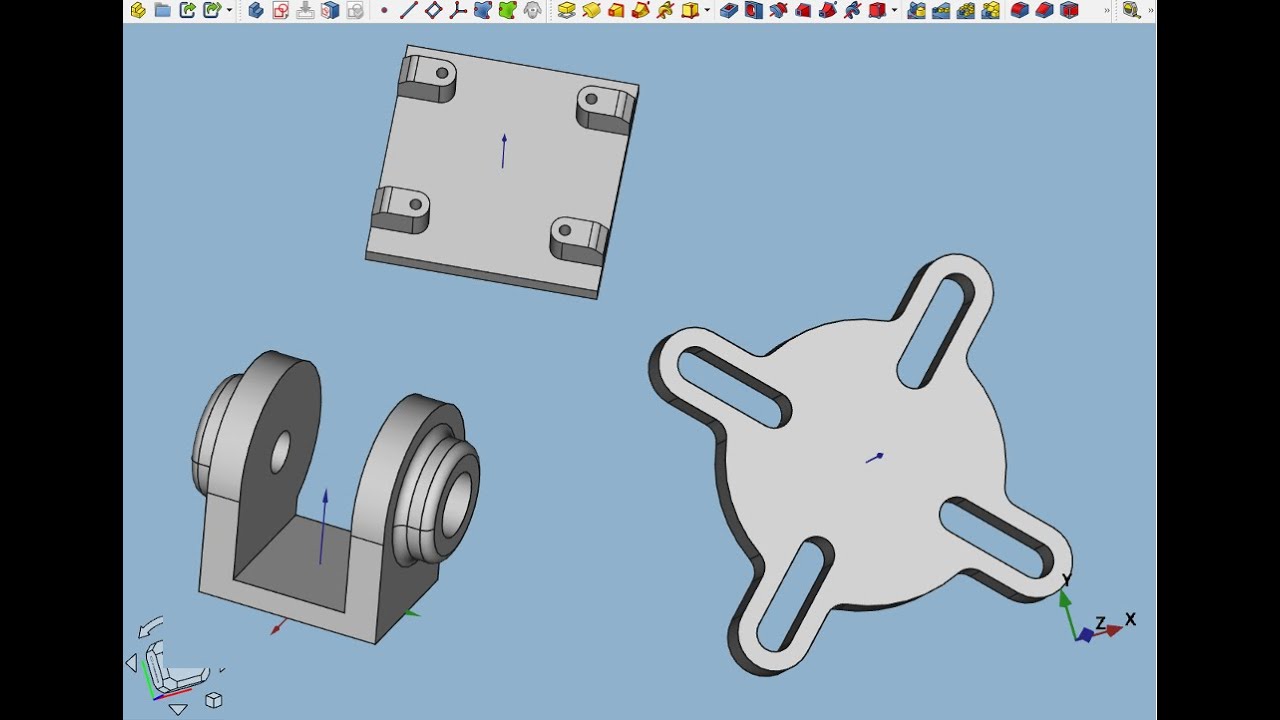Select the Chamfer tool
This screenshot has width=1280, height=720.
1044,10
